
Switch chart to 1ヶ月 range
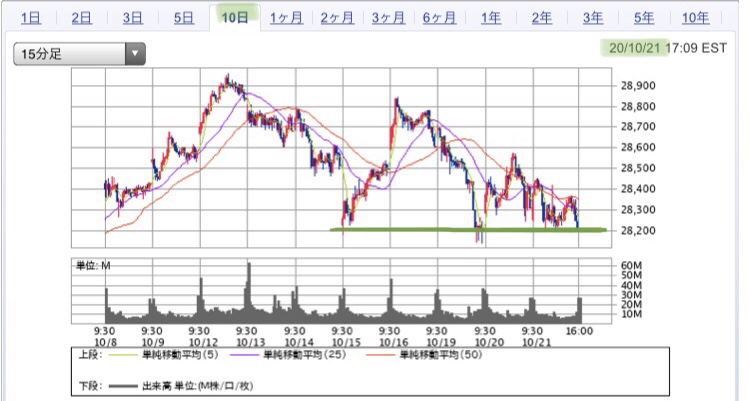click(x=286, y=18)
